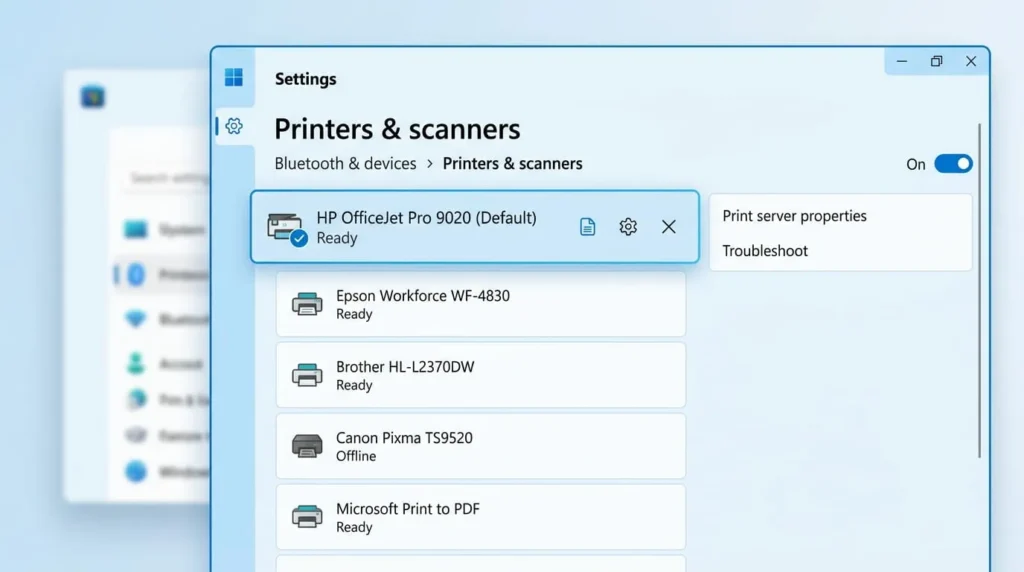The height and width of the screenshot is (572, 1024).
Task: Click the Microsoft Print to PDF printer icon
Action: pos(307,516)
